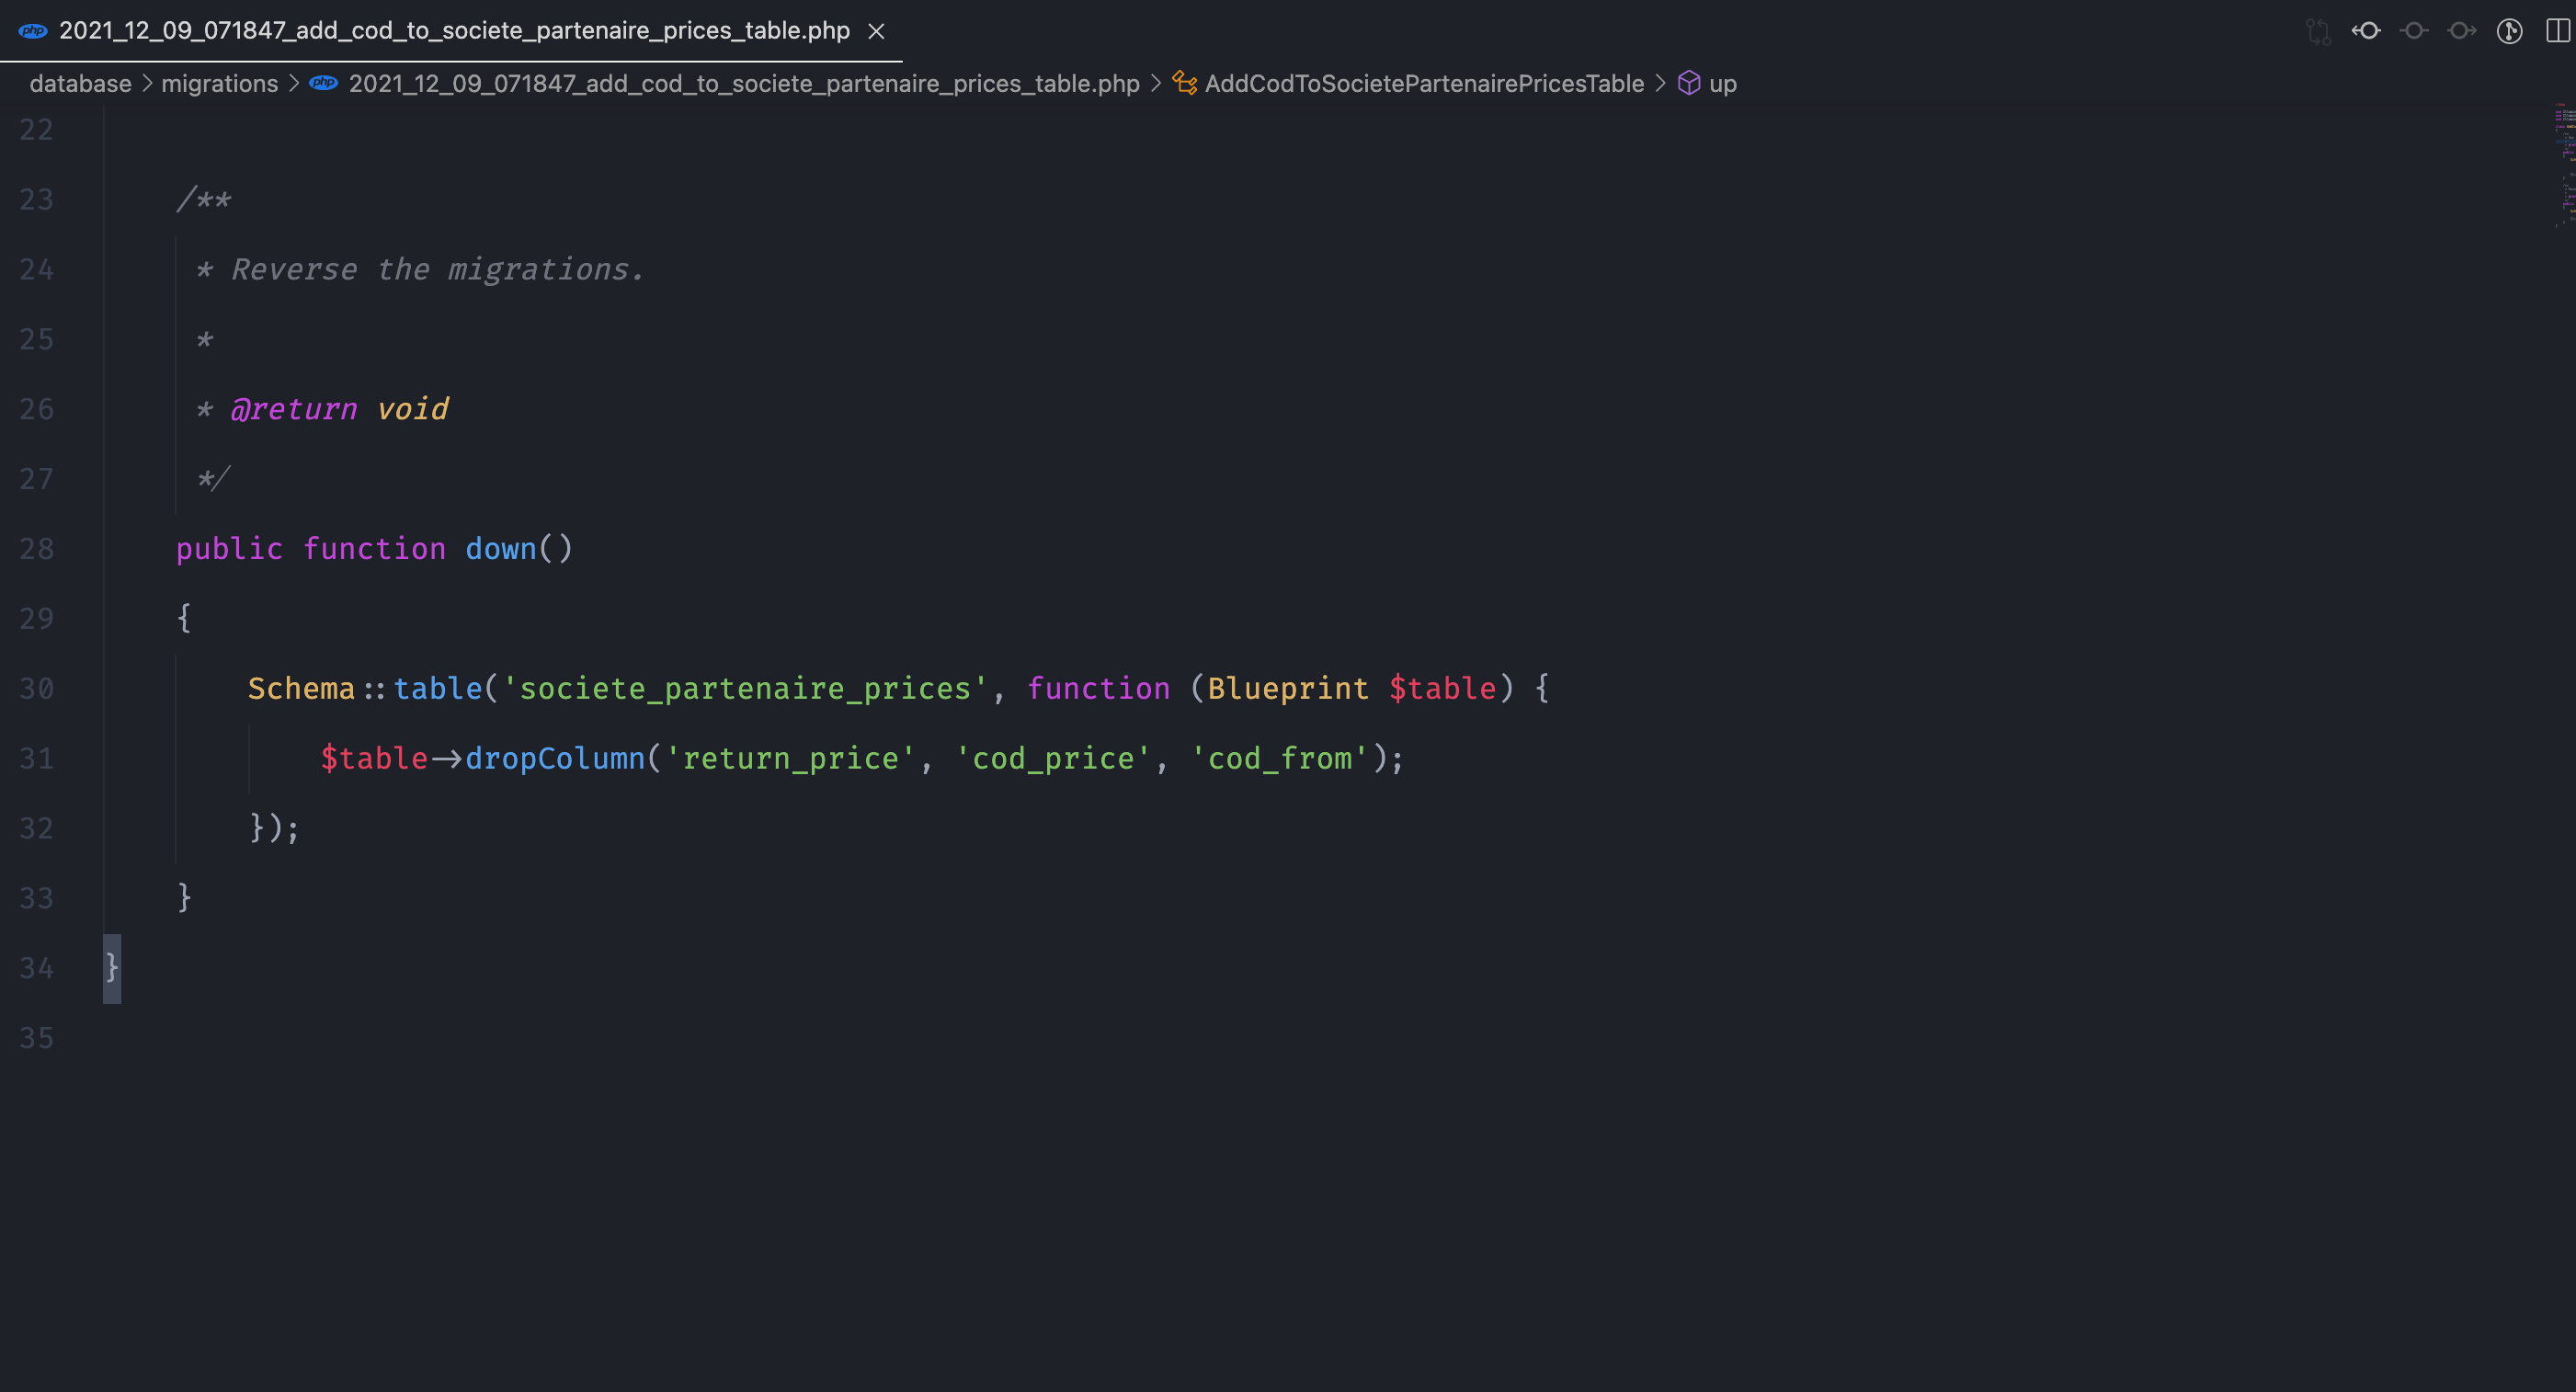This screenshot has height=1392, width=2576.
Task: Click the AddCodToSocietePartenairePricesTable breadcrumb
Action: tap(1424, 84)
